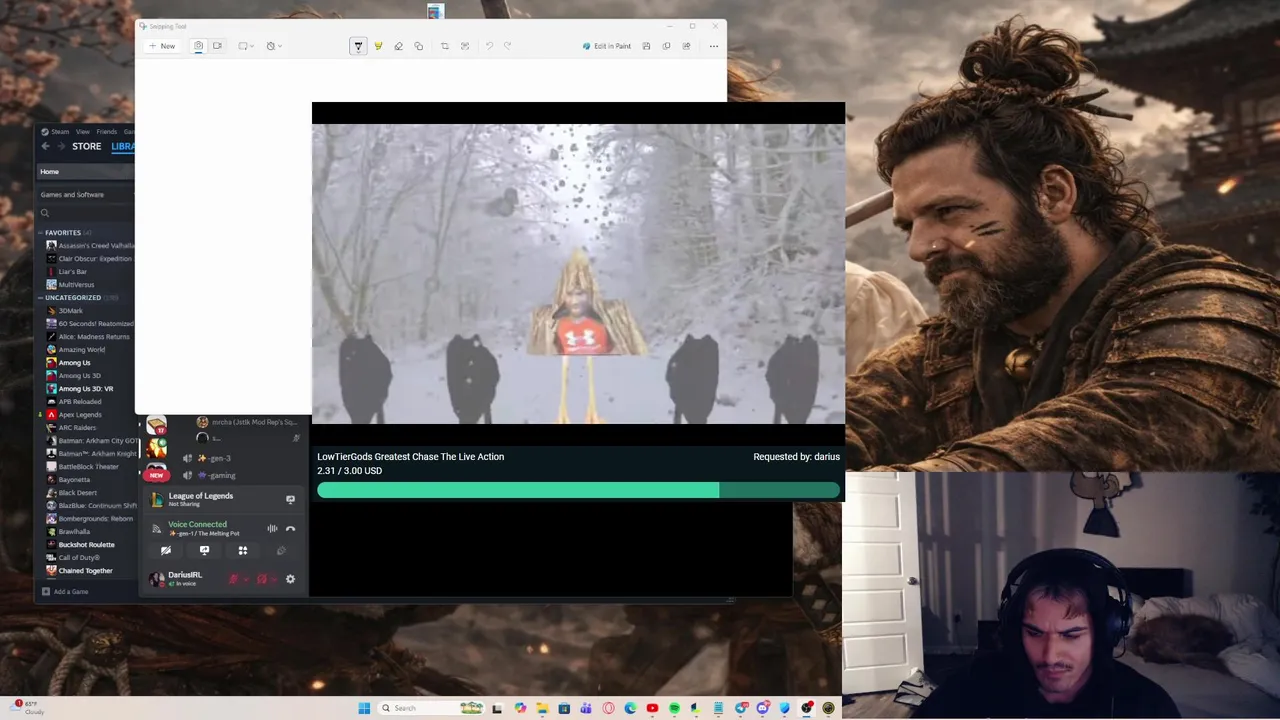Image resolution: width=1280 pixels, height=720 pixels.
Task: Open Discord User Settings gear
Action: click(290, 578)
